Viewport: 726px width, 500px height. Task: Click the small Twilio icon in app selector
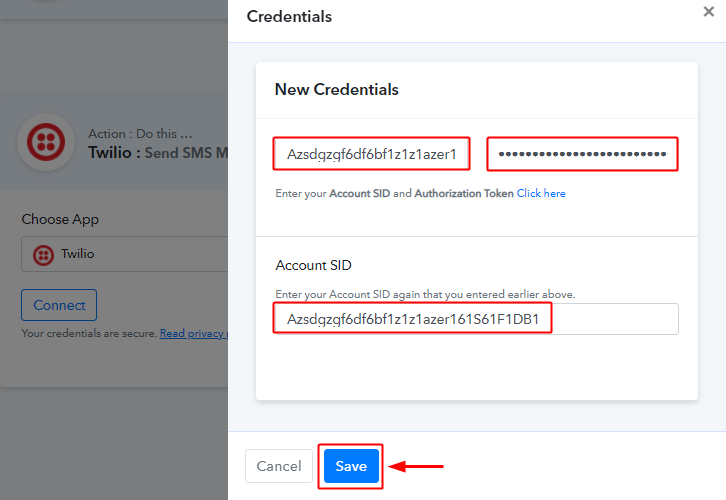point(44,255)
